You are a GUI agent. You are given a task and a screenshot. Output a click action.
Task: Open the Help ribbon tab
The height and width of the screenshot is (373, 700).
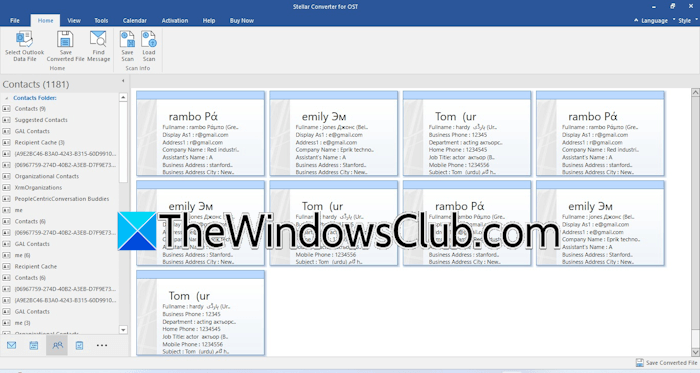[x=208, y=21]
